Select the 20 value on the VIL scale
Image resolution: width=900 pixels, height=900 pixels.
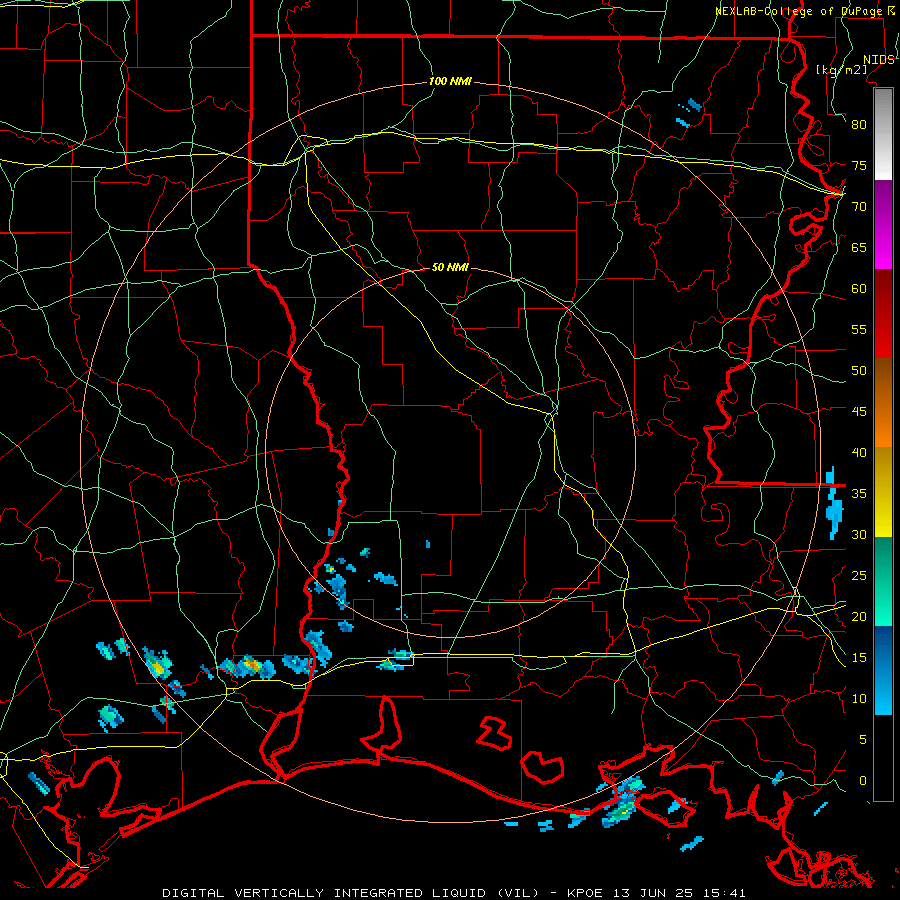(x=859, y=617)
